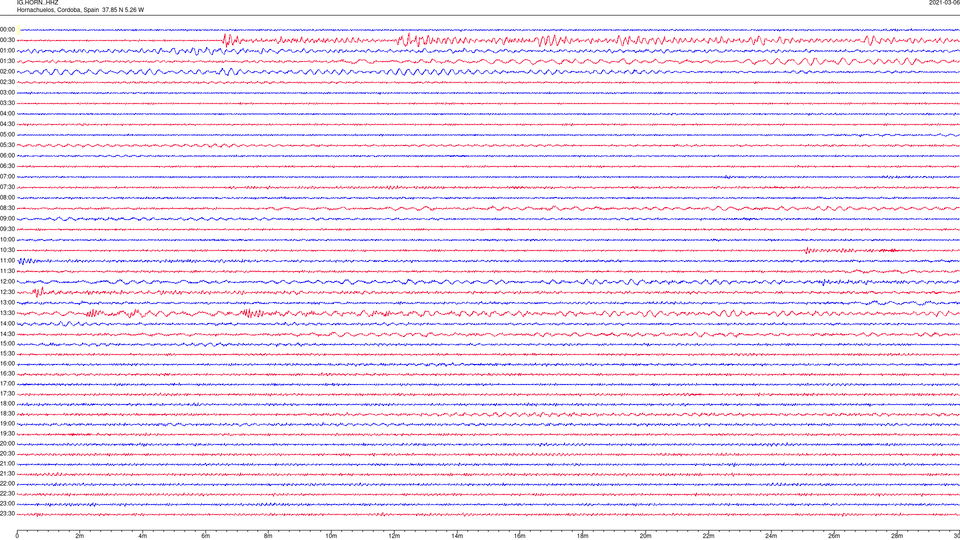960x540 pixels.
Task: Click the 06:00 row label
Action: (7, 156)
